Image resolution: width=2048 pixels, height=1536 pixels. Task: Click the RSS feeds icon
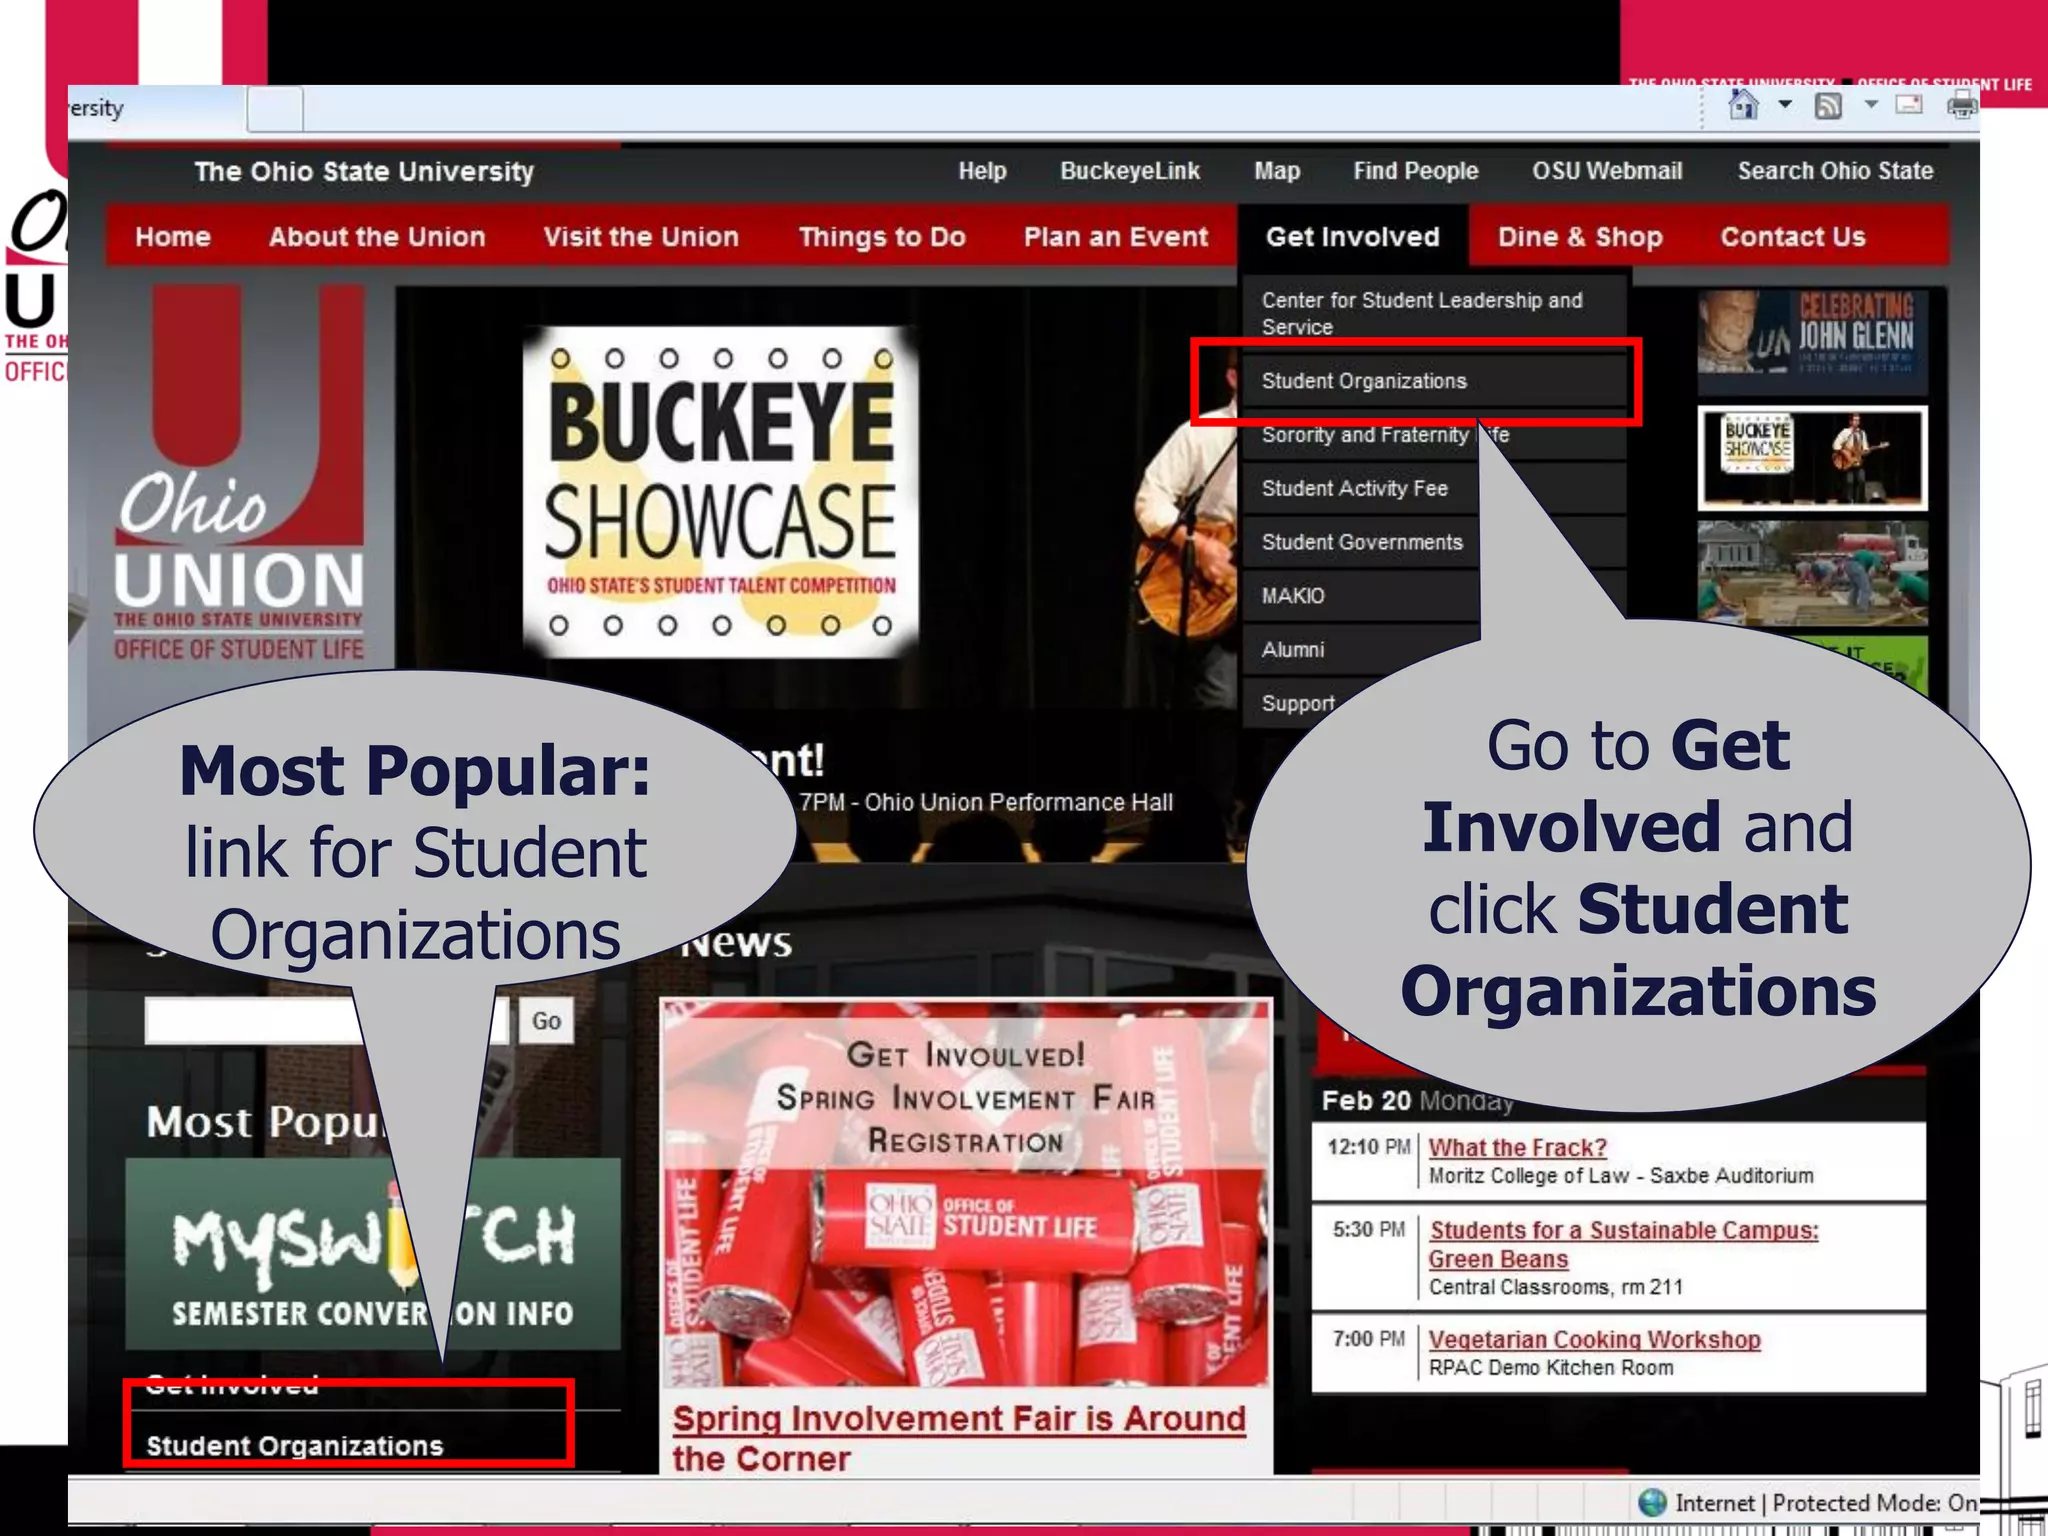[x=1828, y=106]
